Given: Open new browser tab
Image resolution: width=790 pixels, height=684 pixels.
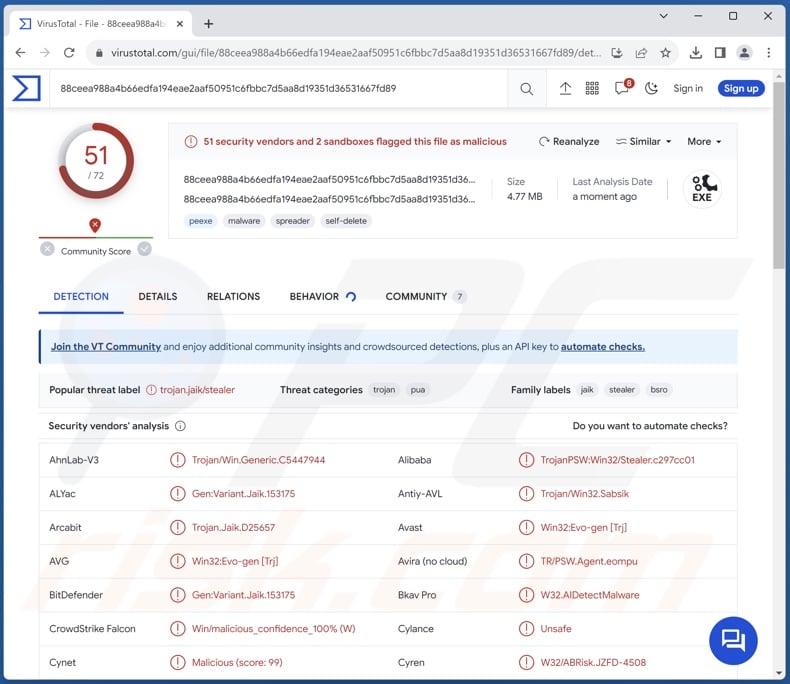Looking at the screenshot, I should coord(208,24).
